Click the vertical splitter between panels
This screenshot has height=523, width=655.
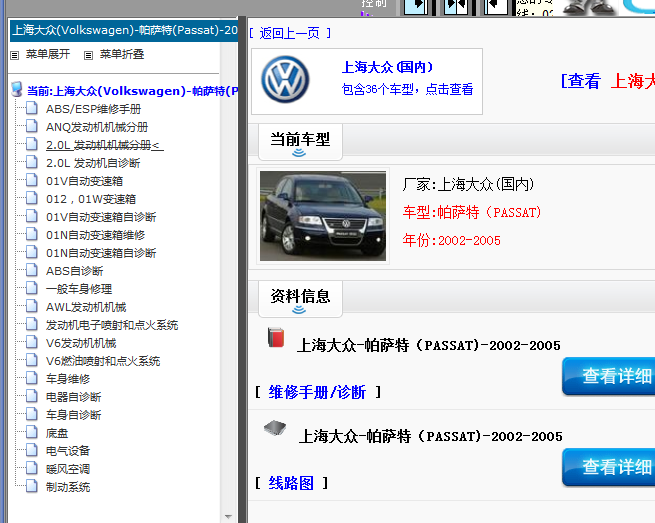242,270
